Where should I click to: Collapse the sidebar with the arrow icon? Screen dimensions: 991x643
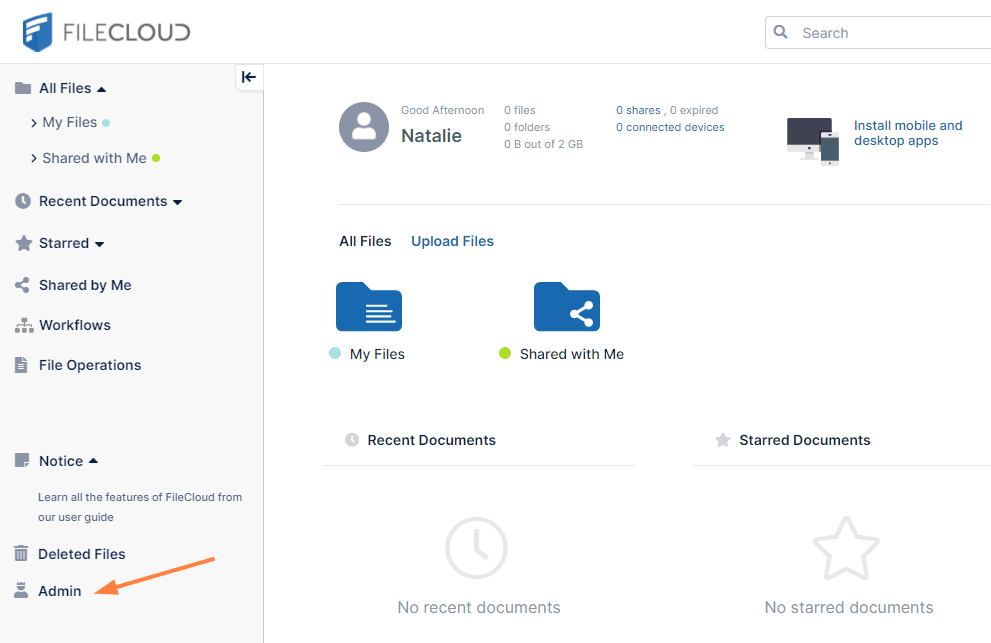coord(249,77)
